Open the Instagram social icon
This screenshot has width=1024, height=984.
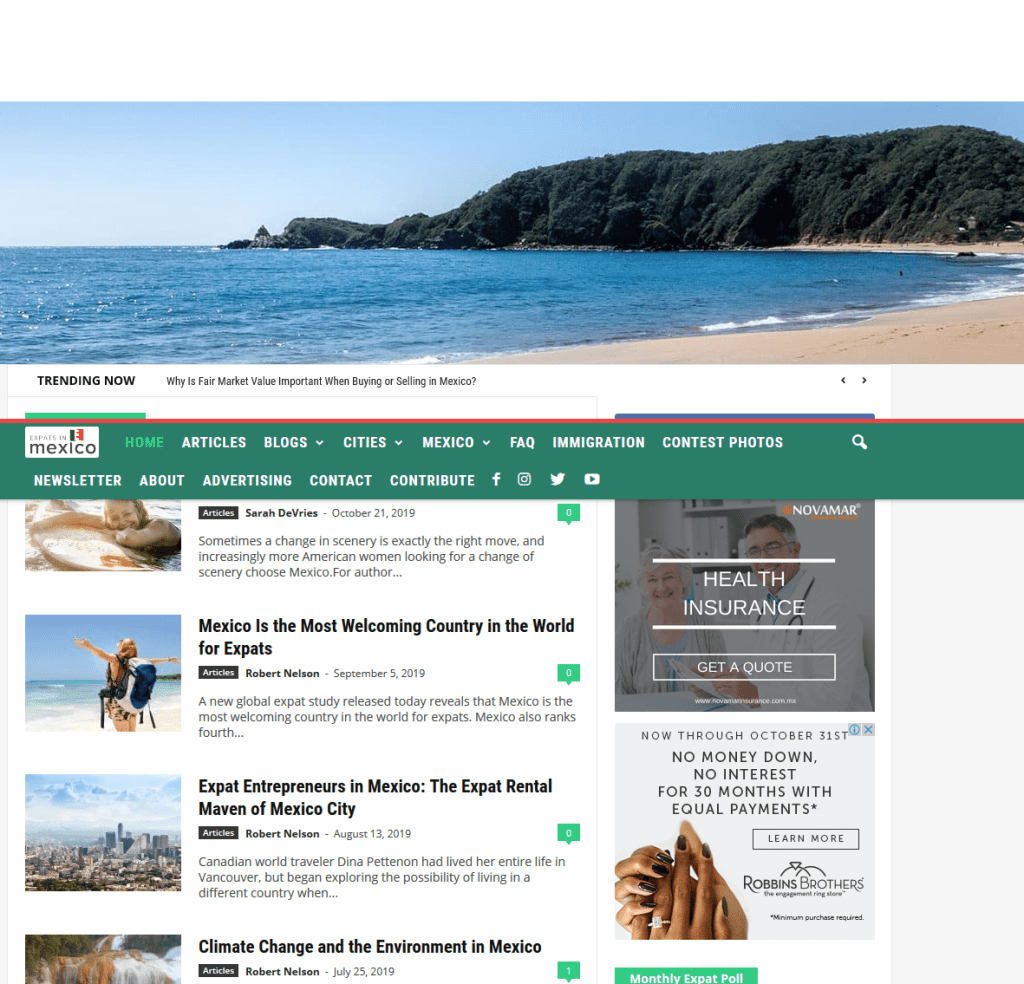(x=524, y=480)
